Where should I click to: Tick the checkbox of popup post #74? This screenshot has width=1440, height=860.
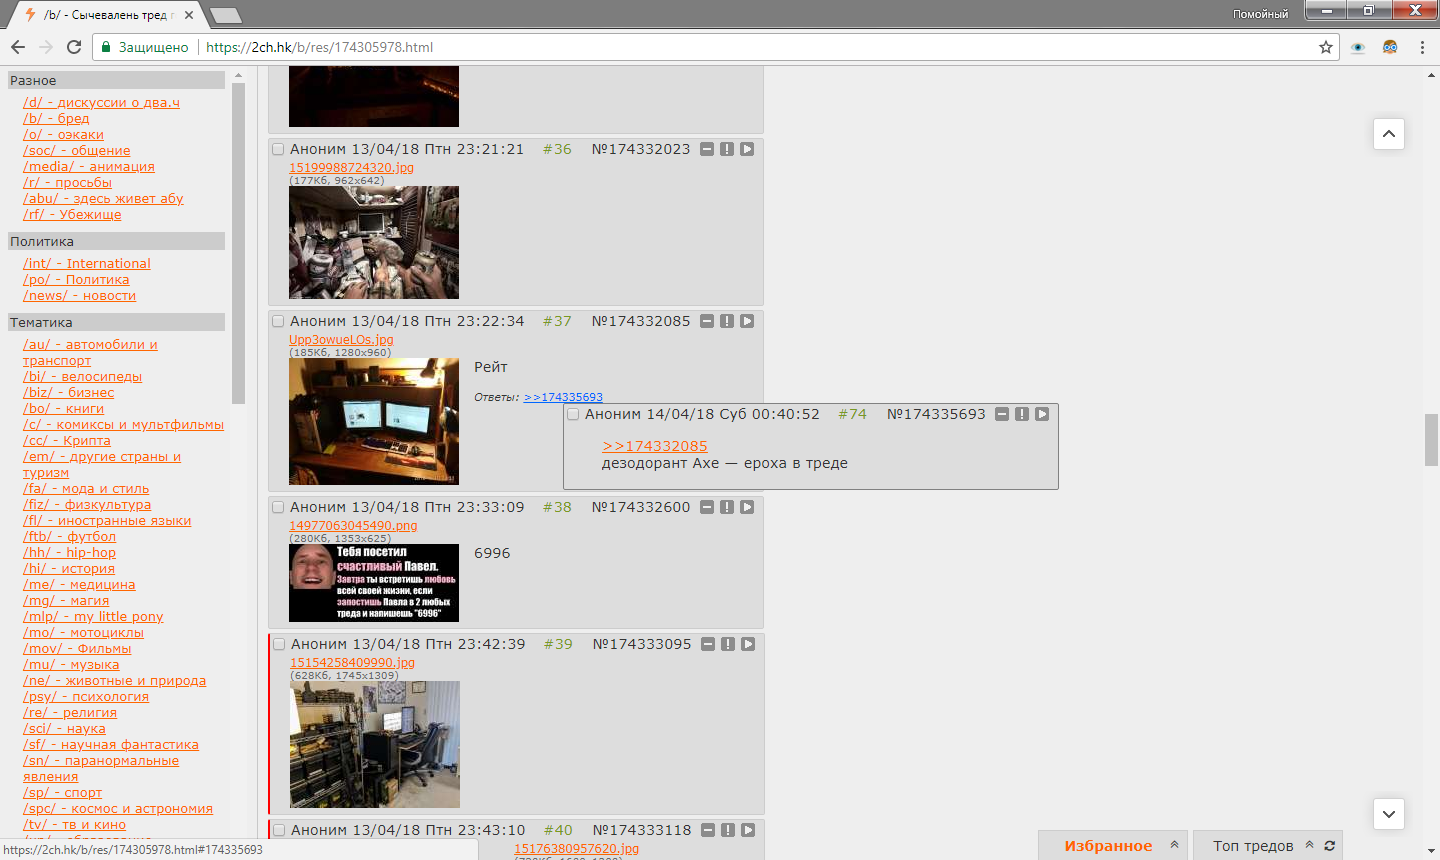tap(574, 414)
